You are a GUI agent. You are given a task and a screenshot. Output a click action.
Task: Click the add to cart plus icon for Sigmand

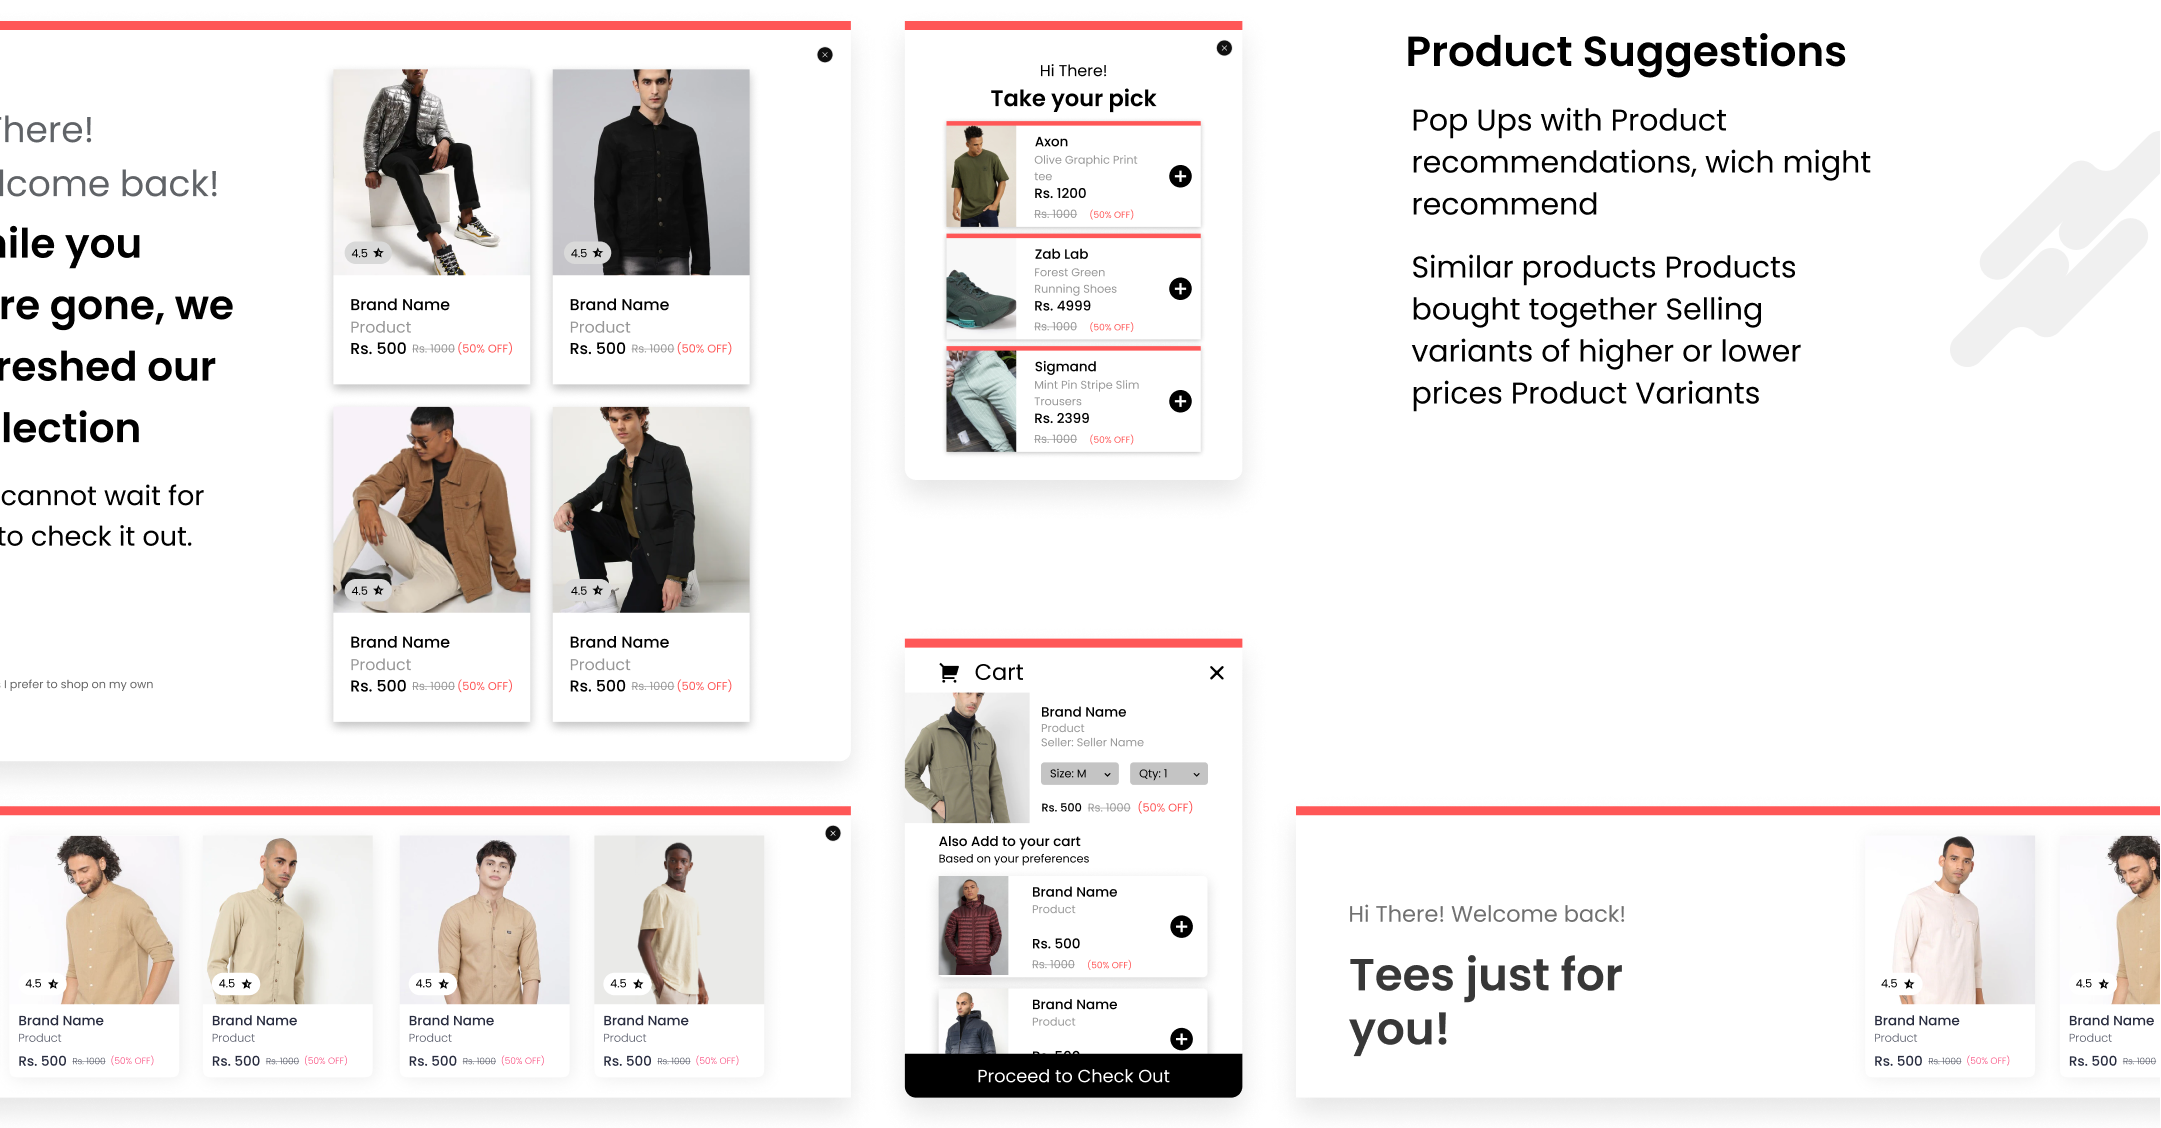tap(1179, 400)
